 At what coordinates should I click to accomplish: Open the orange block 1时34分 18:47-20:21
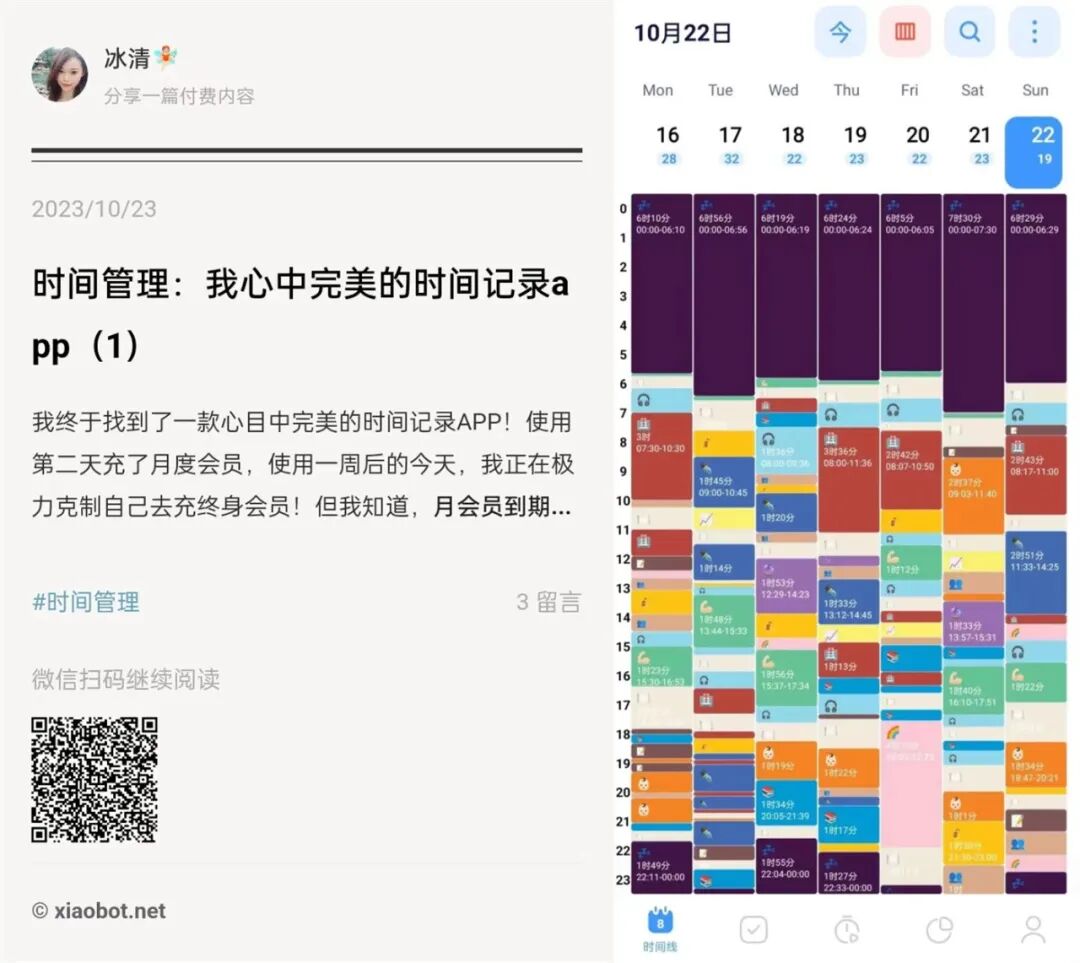[x=1035, y=765]
